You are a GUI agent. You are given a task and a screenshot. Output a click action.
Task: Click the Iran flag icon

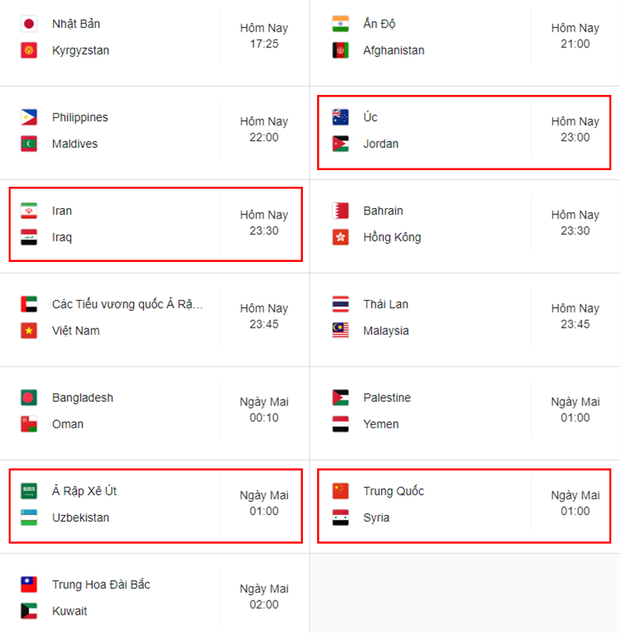tap(29, 211)
